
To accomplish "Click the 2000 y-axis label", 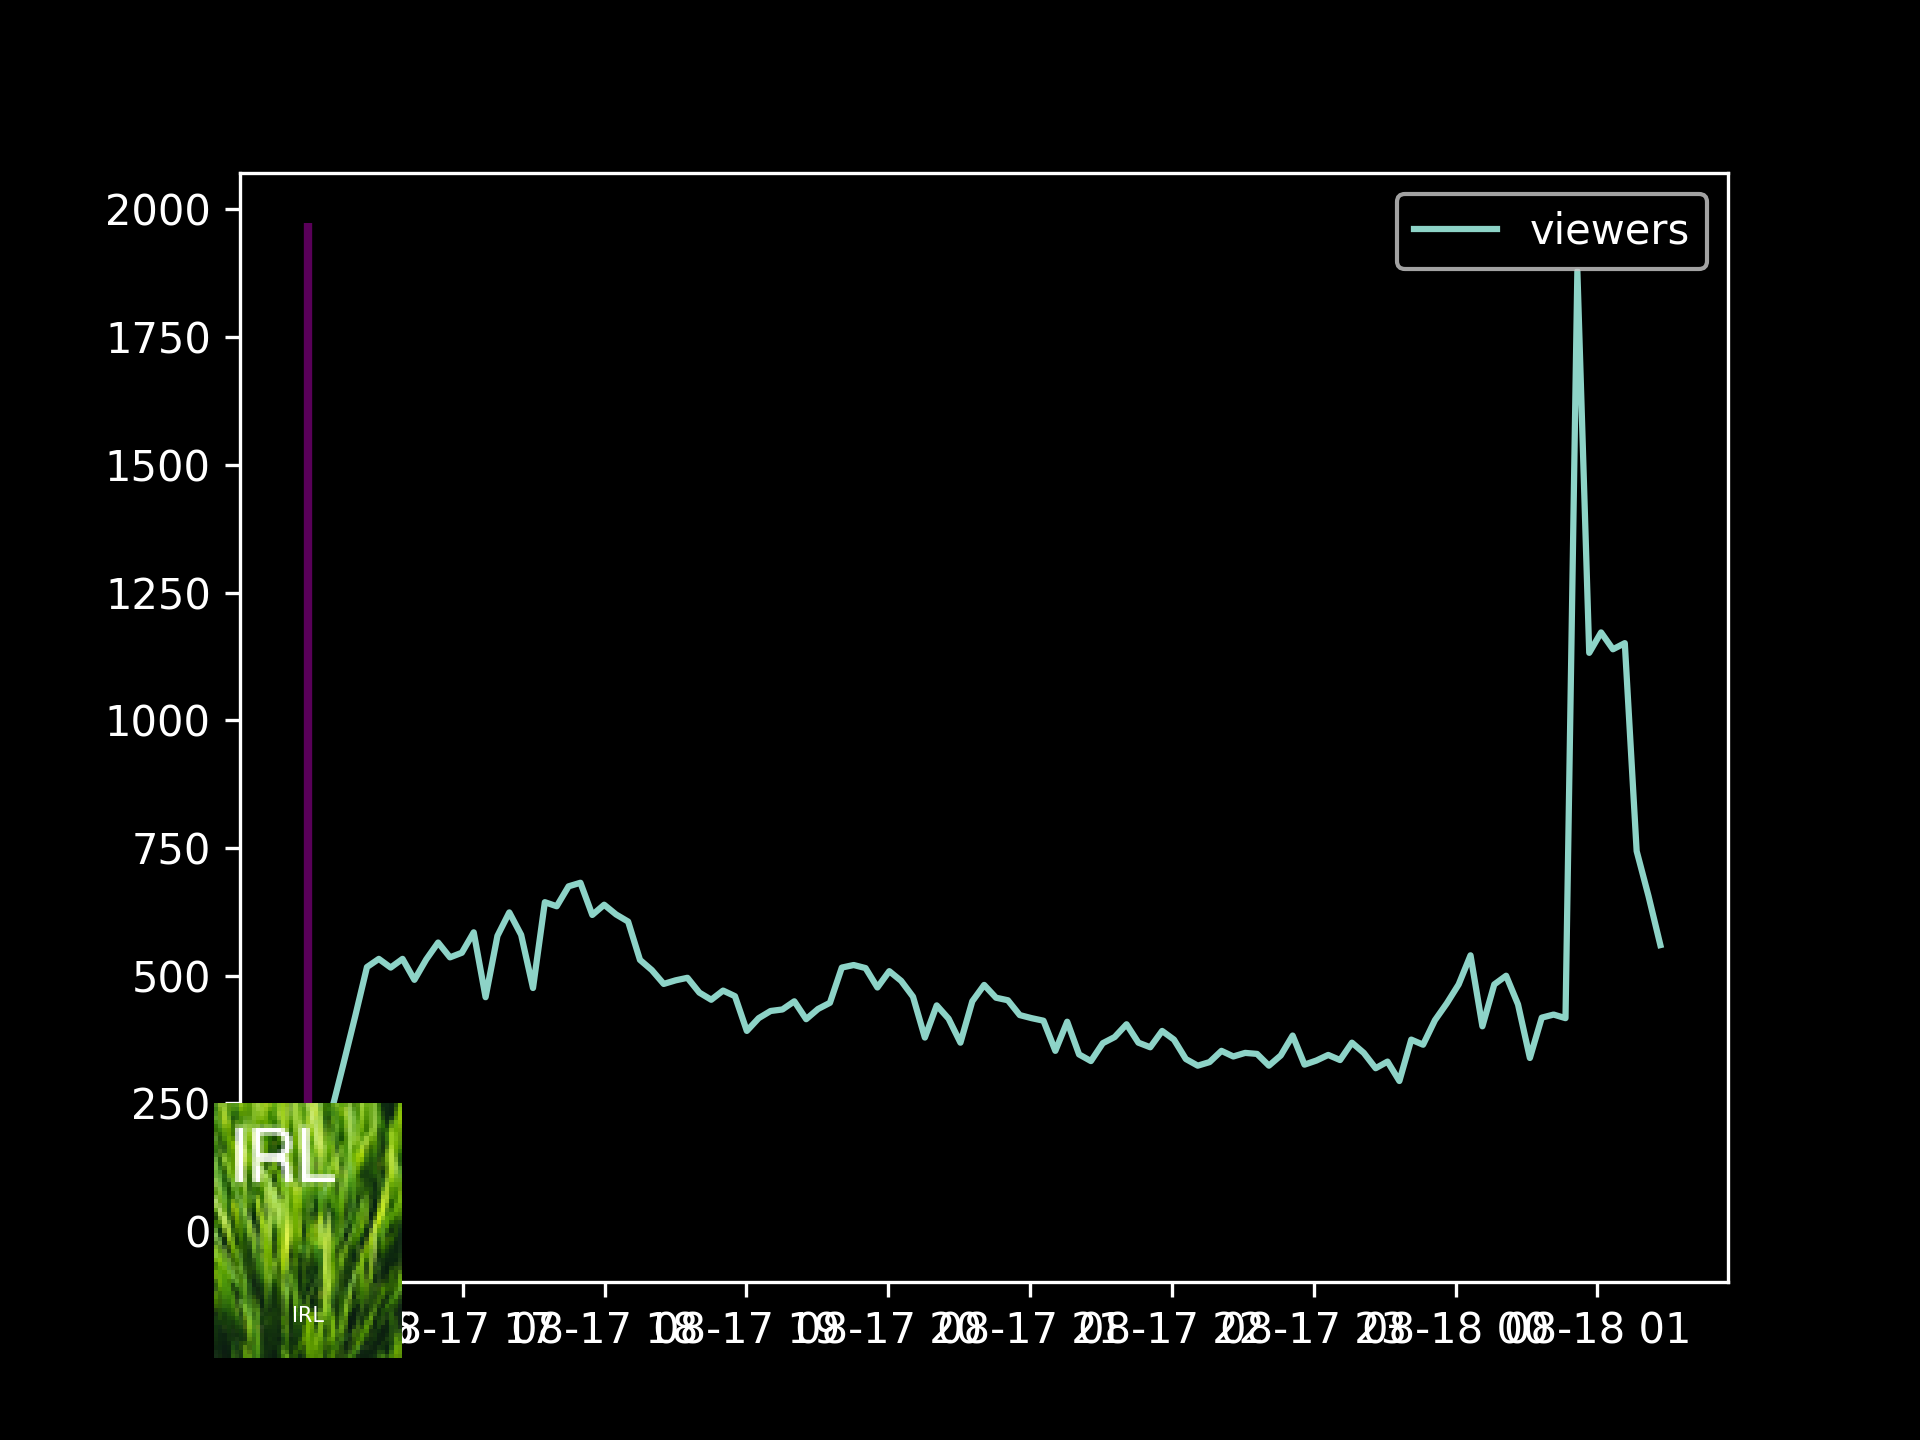I will (158, 211).
